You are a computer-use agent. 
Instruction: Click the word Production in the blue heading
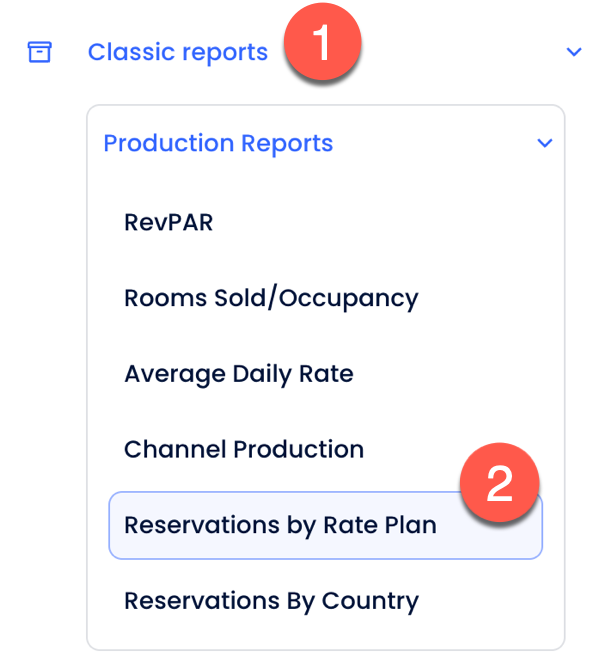coord(163,143)
